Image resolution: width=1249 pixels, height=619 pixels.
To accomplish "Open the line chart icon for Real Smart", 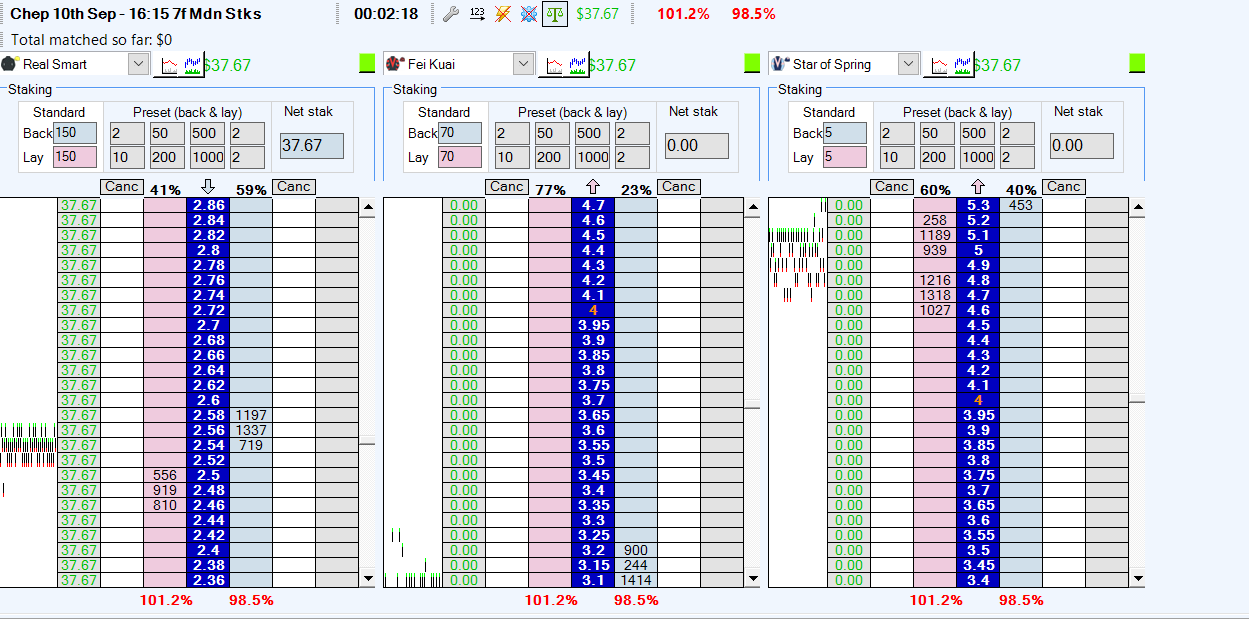I will click(168, 65).
